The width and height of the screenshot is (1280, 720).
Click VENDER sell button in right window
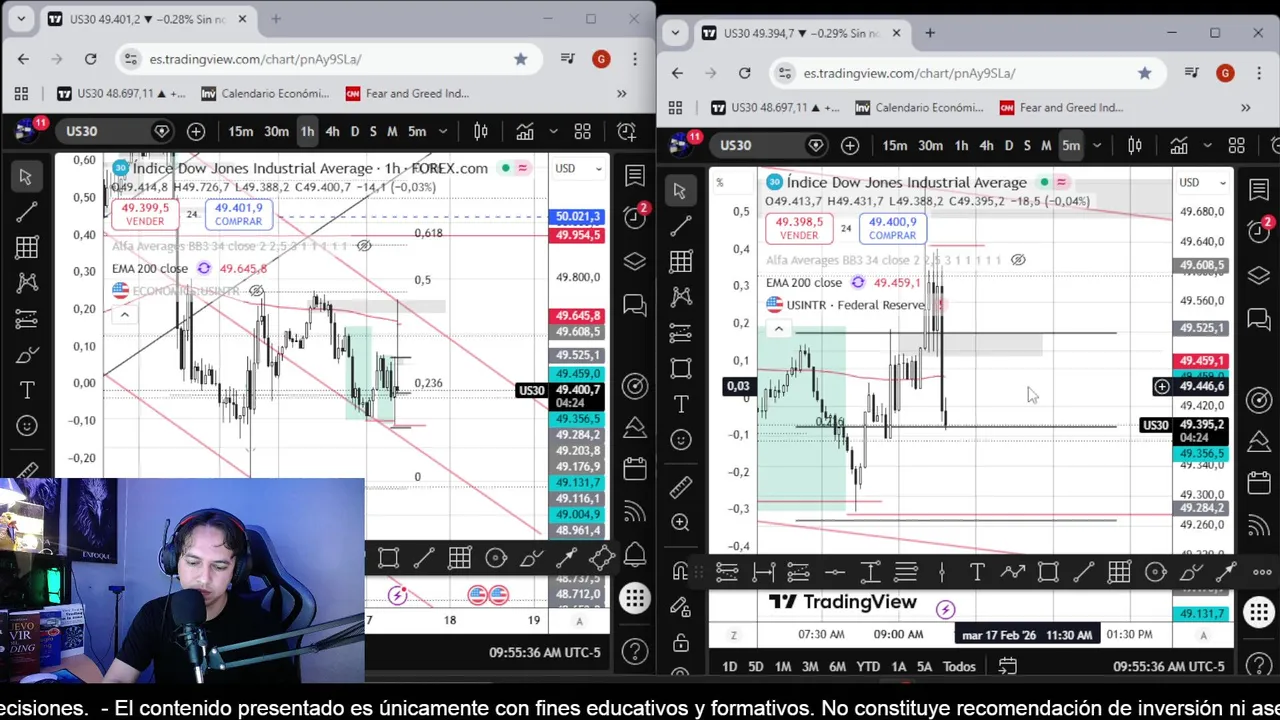(x=799, y=228)
